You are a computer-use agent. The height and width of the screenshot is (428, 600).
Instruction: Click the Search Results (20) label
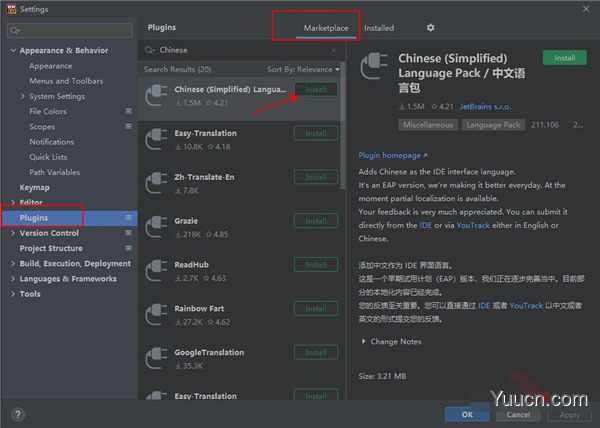click(x=178, y=70)
